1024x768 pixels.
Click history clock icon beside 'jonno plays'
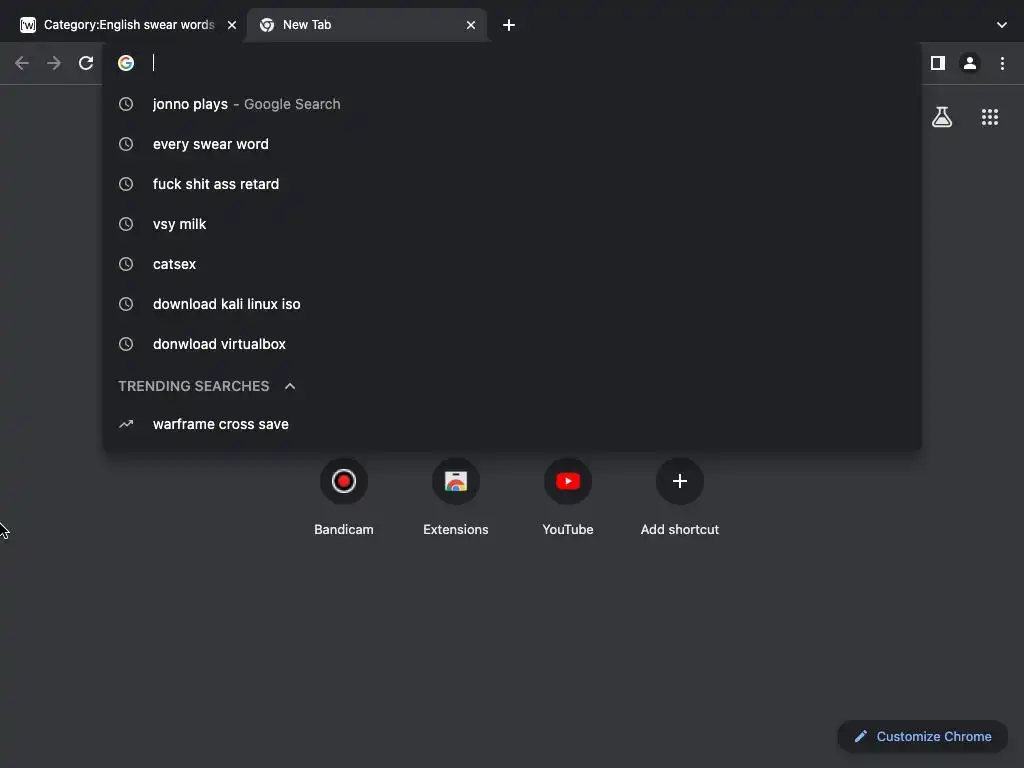click(x=126, y=104)
